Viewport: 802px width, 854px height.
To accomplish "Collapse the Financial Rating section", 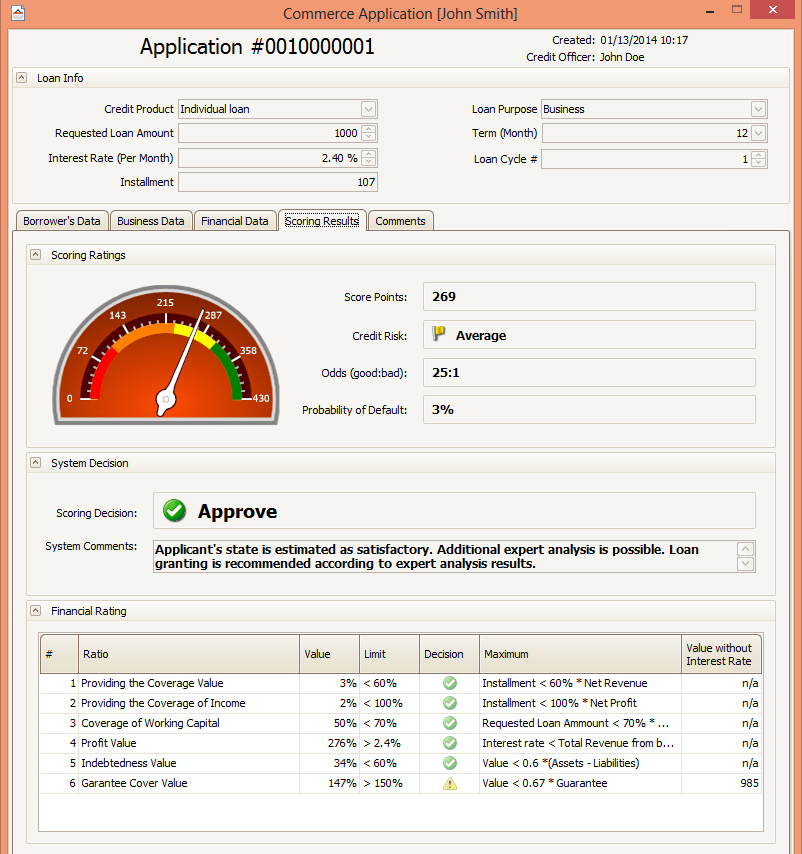I will pyautogui.click(x=37, y=611).
